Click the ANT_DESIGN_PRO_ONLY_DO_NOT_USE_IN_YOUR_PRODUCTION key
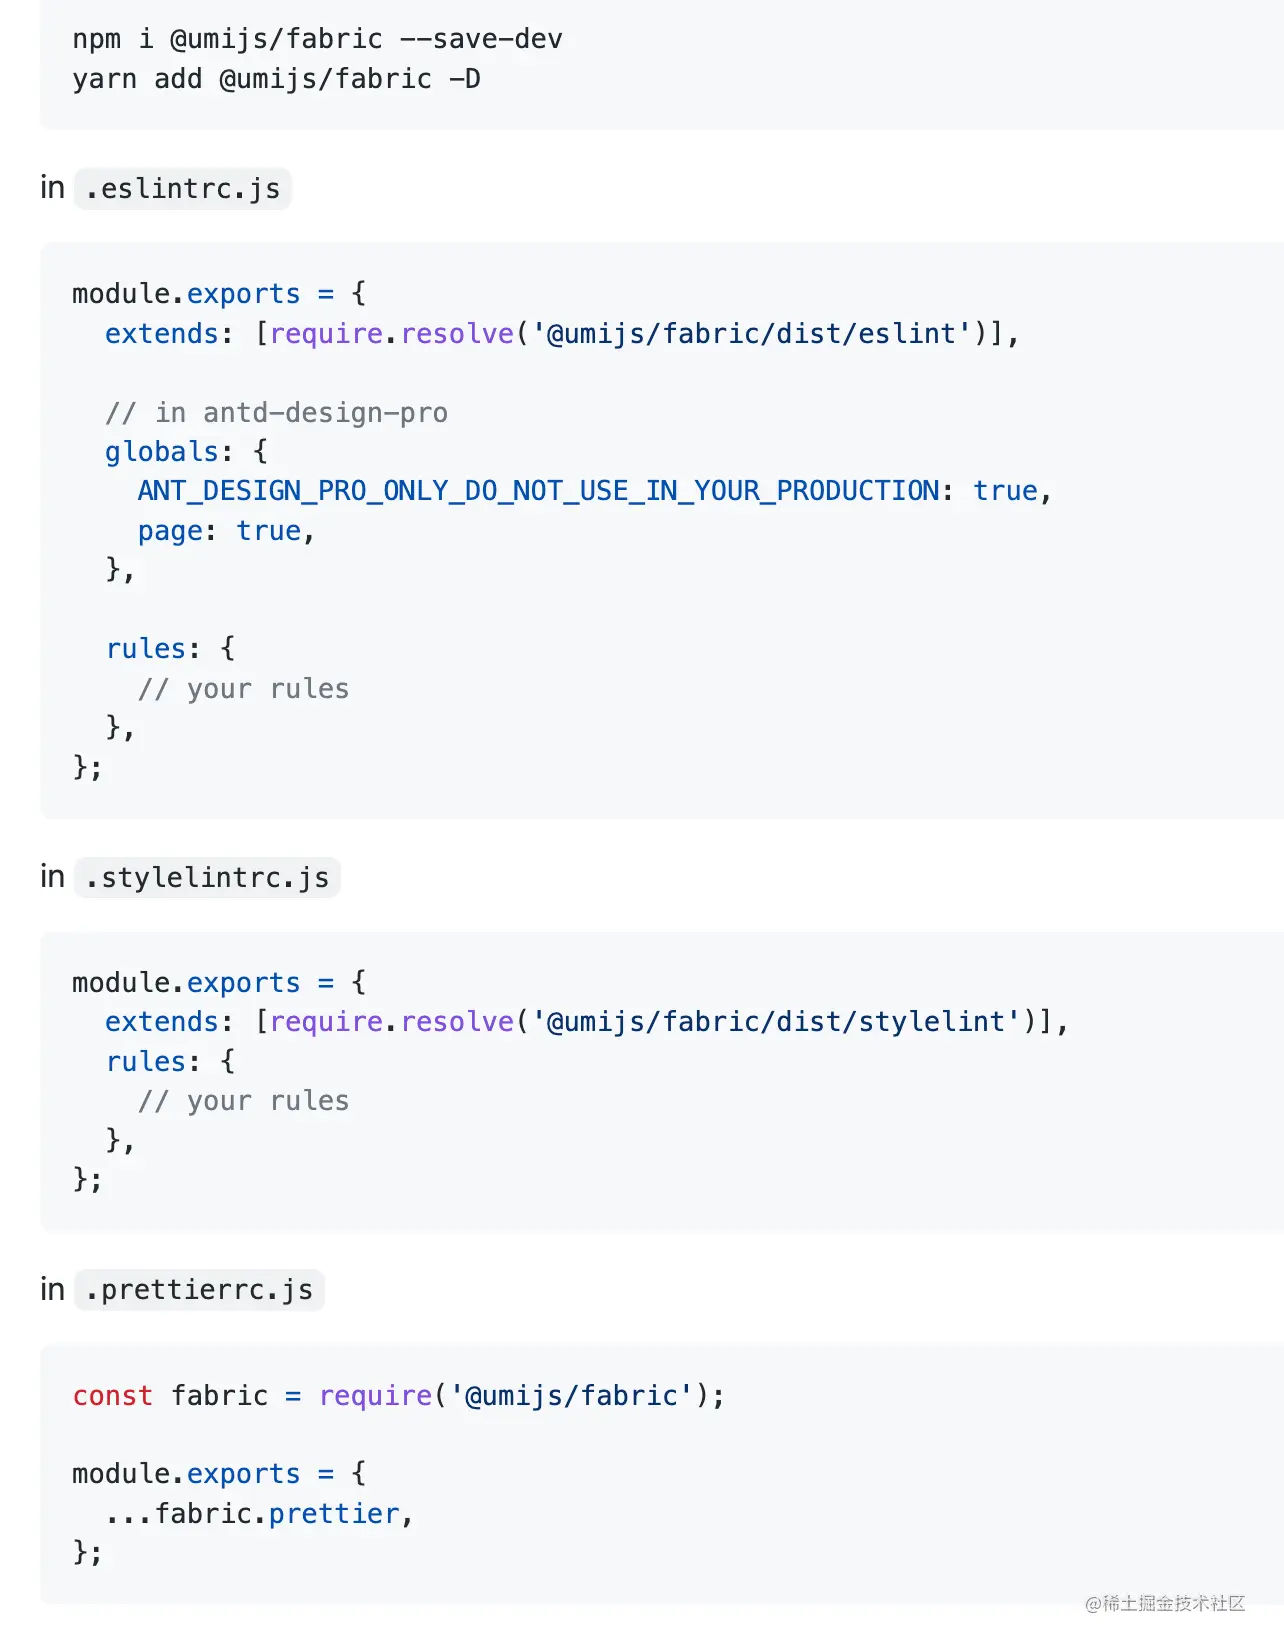 click(538, 491)
